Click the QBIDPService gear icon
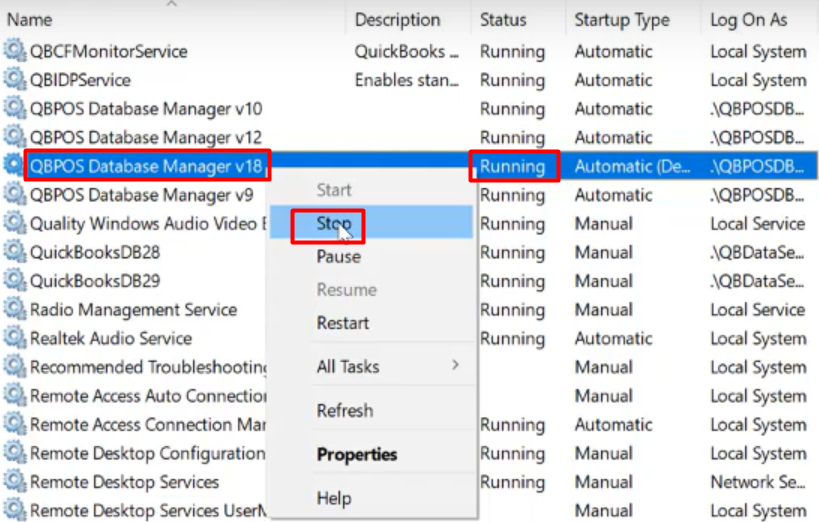Image resolution: width=819 pixels, height=522 pixels. 15,79
